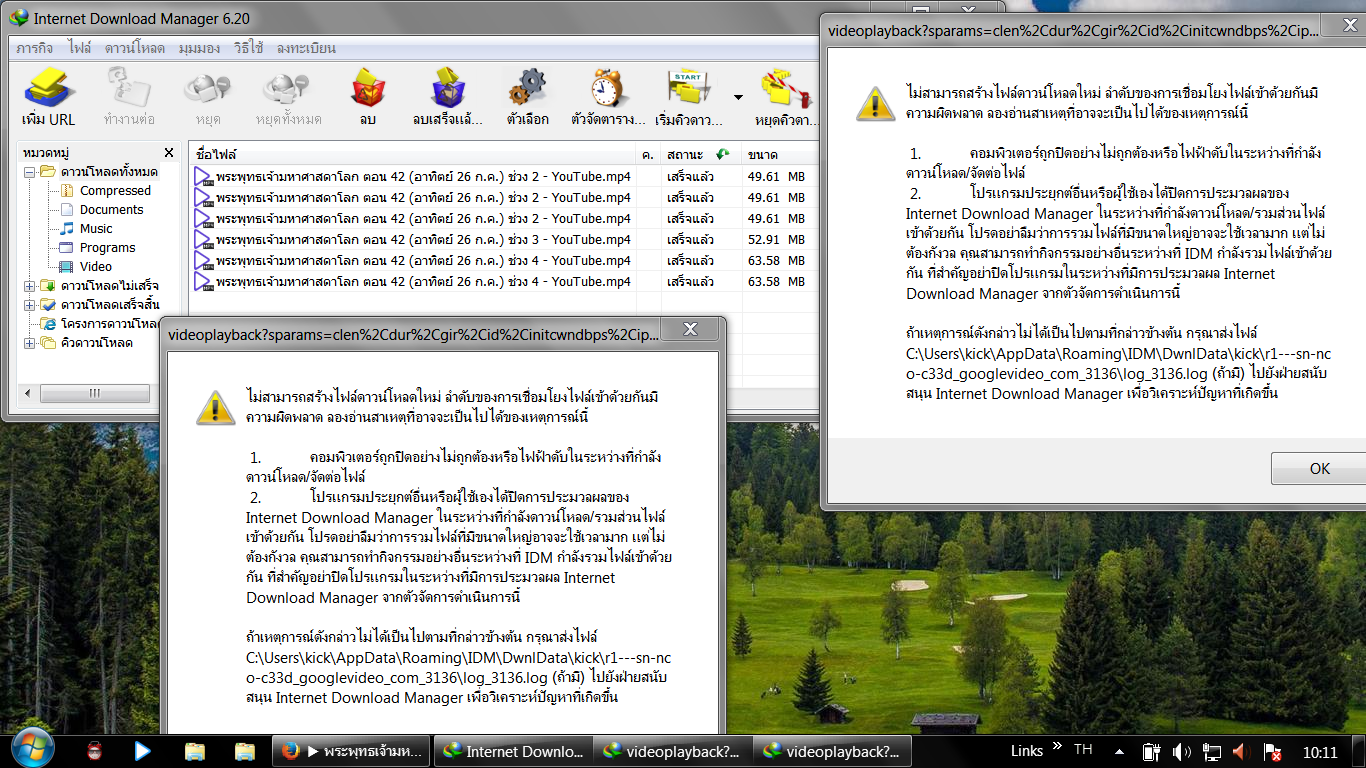1366x768 pixels.
Task: Select ดาวน์โหลดทั้งหมด folder label
Action: (x=109, y=172)
